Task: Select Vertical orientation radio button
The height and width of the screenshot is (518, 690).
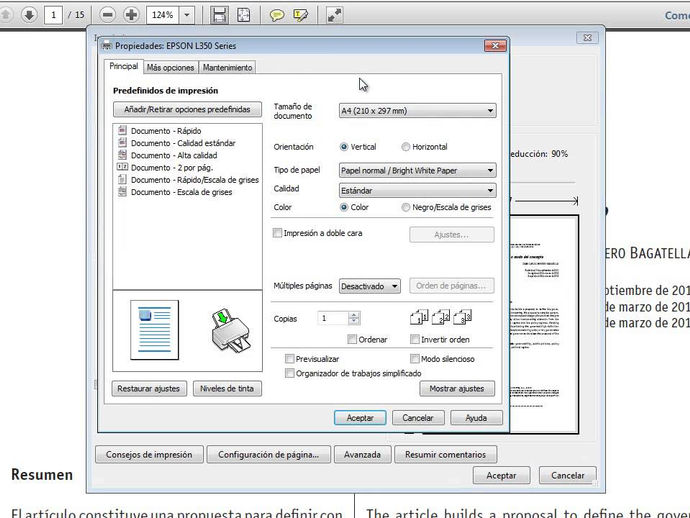Action: [344, 147]
